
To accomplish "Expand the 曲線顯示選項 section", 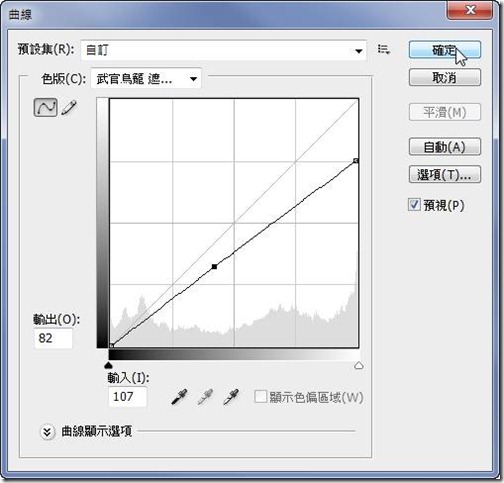I will click(x=47, y=432).
